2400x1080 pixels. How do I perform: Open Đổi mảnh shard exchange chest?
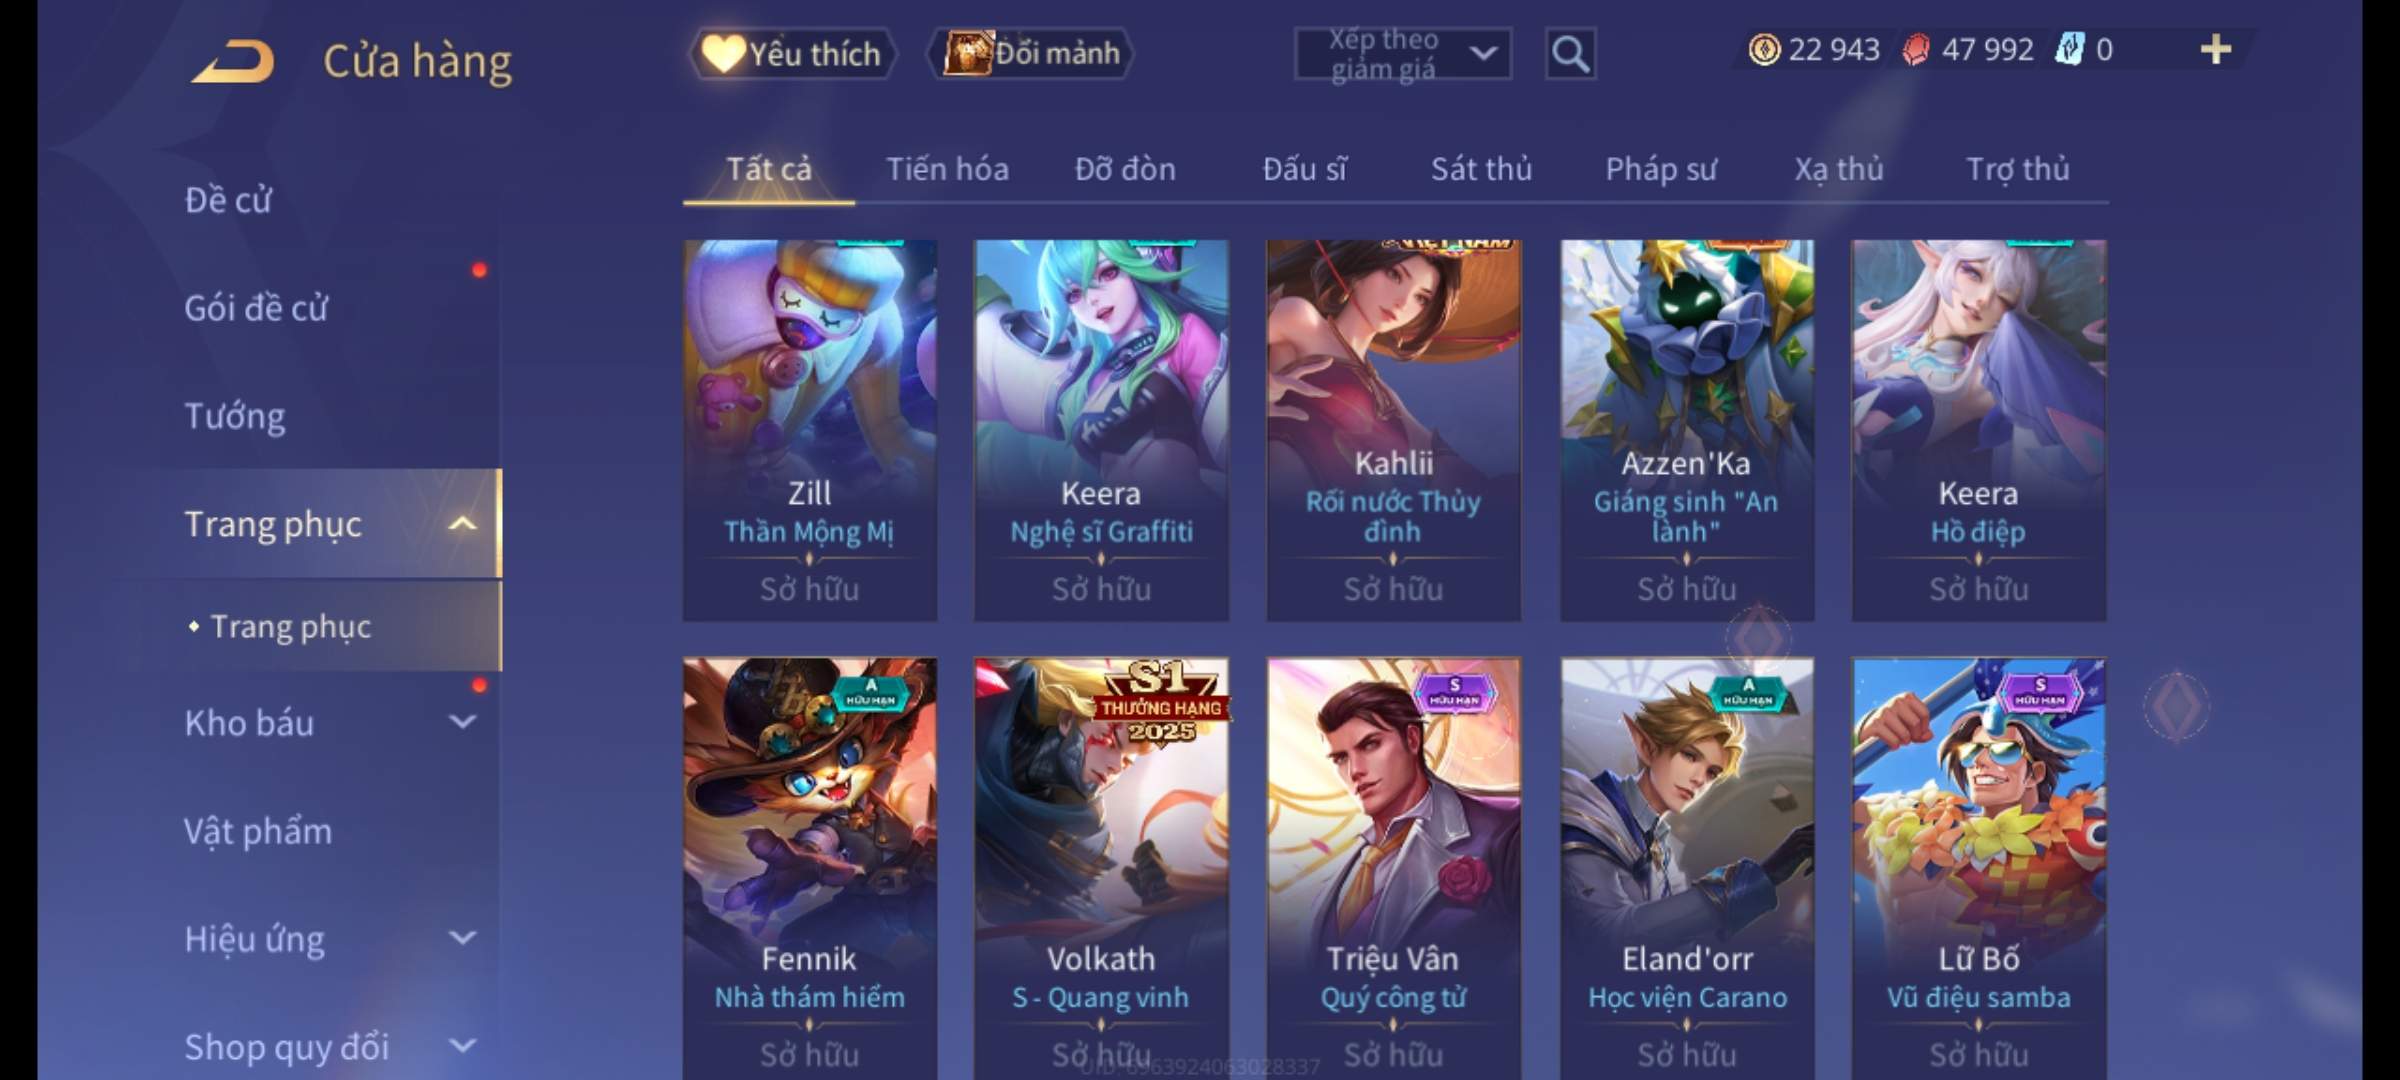click(1032, 53)
